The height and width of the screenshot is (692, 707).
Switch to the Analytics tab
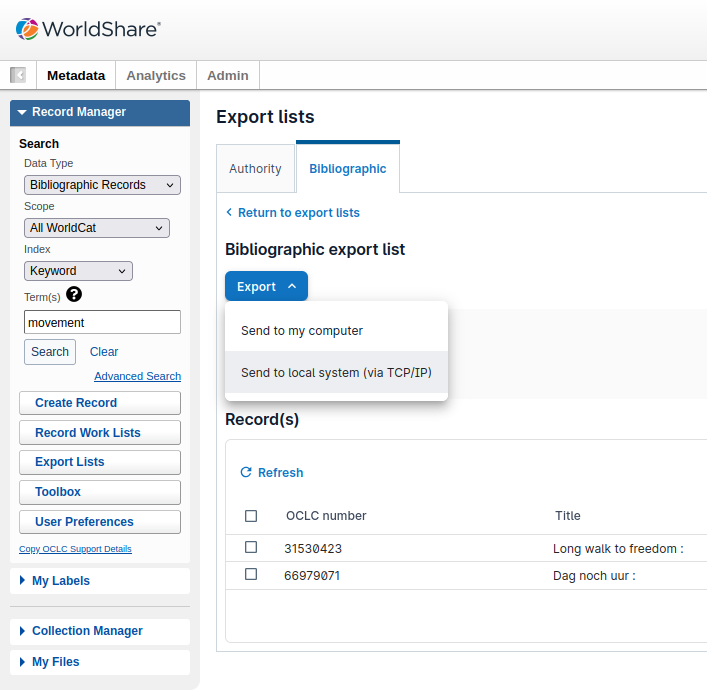point(156,75)
